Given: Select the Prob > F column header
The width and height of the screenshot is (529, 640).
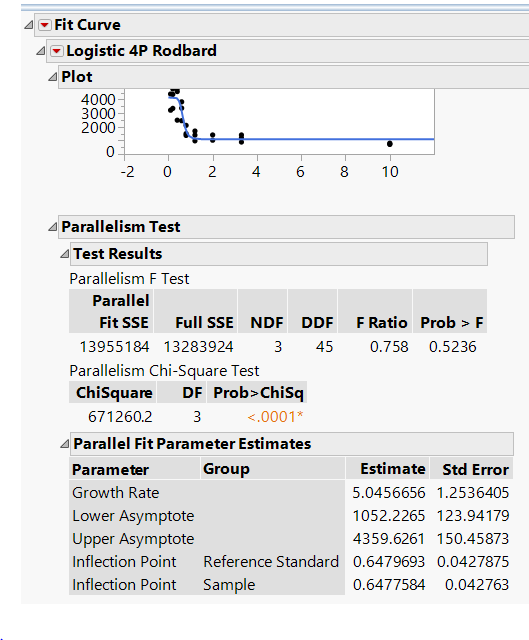Looking at the screenshot, I should coord(451,322).
